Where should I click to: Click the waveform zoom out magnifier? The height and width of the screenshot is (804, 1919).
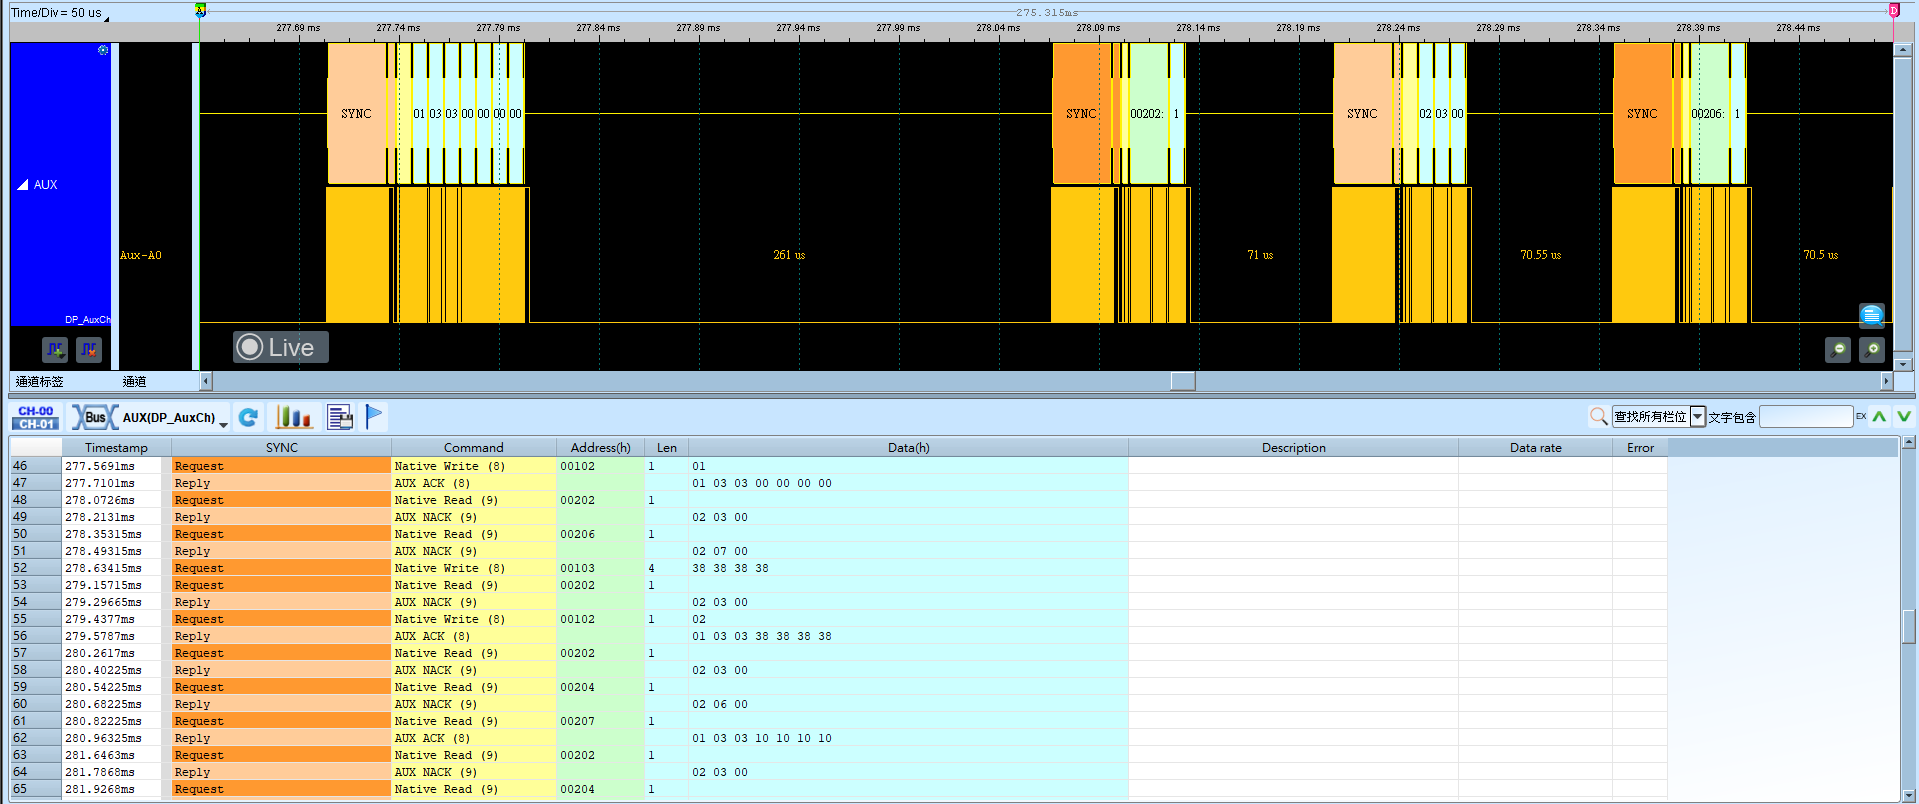[x=1837, y=349]
